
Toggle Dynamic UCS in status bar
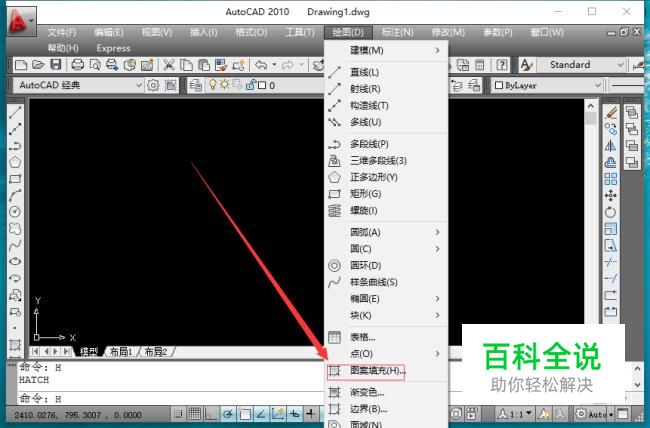[x=278, y=413]
